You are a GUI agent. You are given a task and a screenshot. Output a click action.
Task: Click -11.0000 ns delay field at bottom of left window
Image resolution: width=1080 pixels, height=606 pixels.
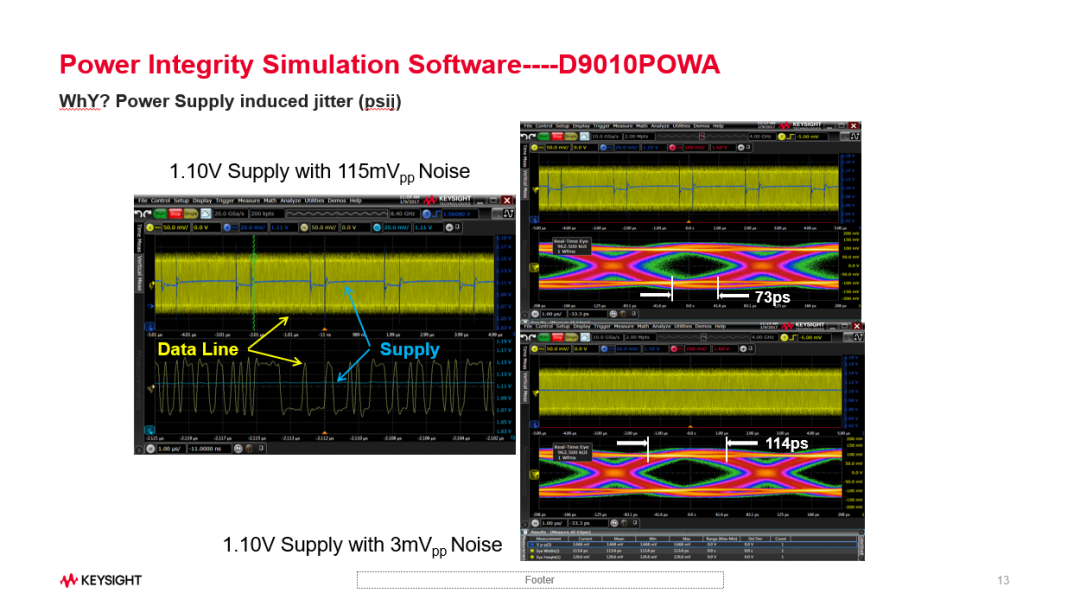pos(209,448)
